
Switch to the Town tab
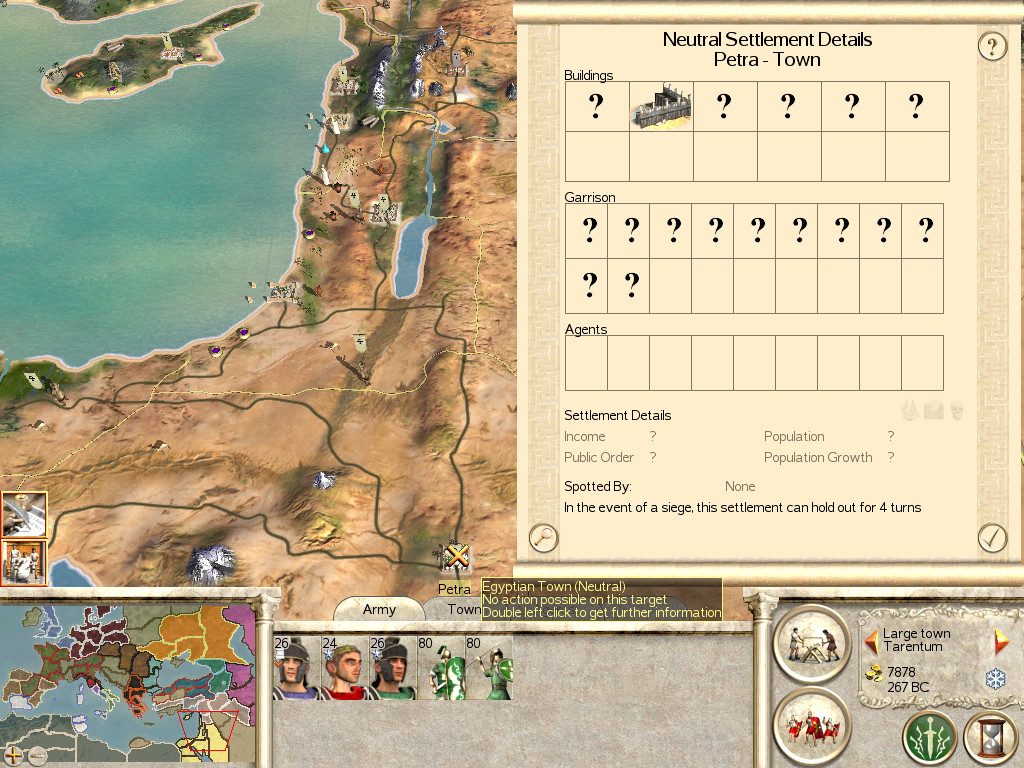coord(464,609)
